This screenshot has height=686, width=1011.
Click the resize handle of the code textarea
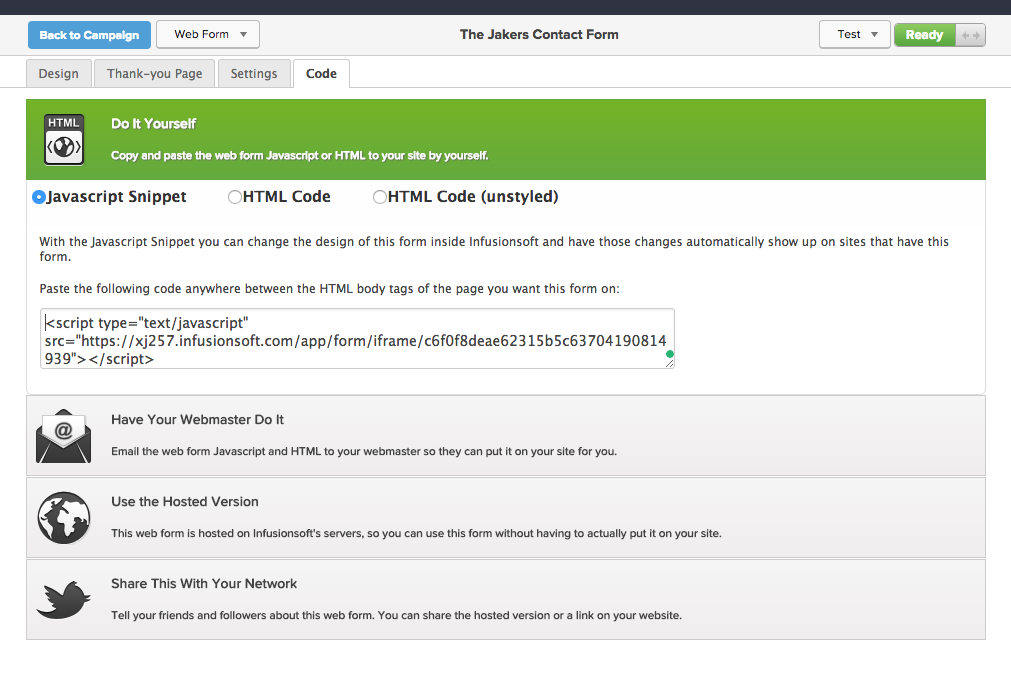[x=669, y=364]
